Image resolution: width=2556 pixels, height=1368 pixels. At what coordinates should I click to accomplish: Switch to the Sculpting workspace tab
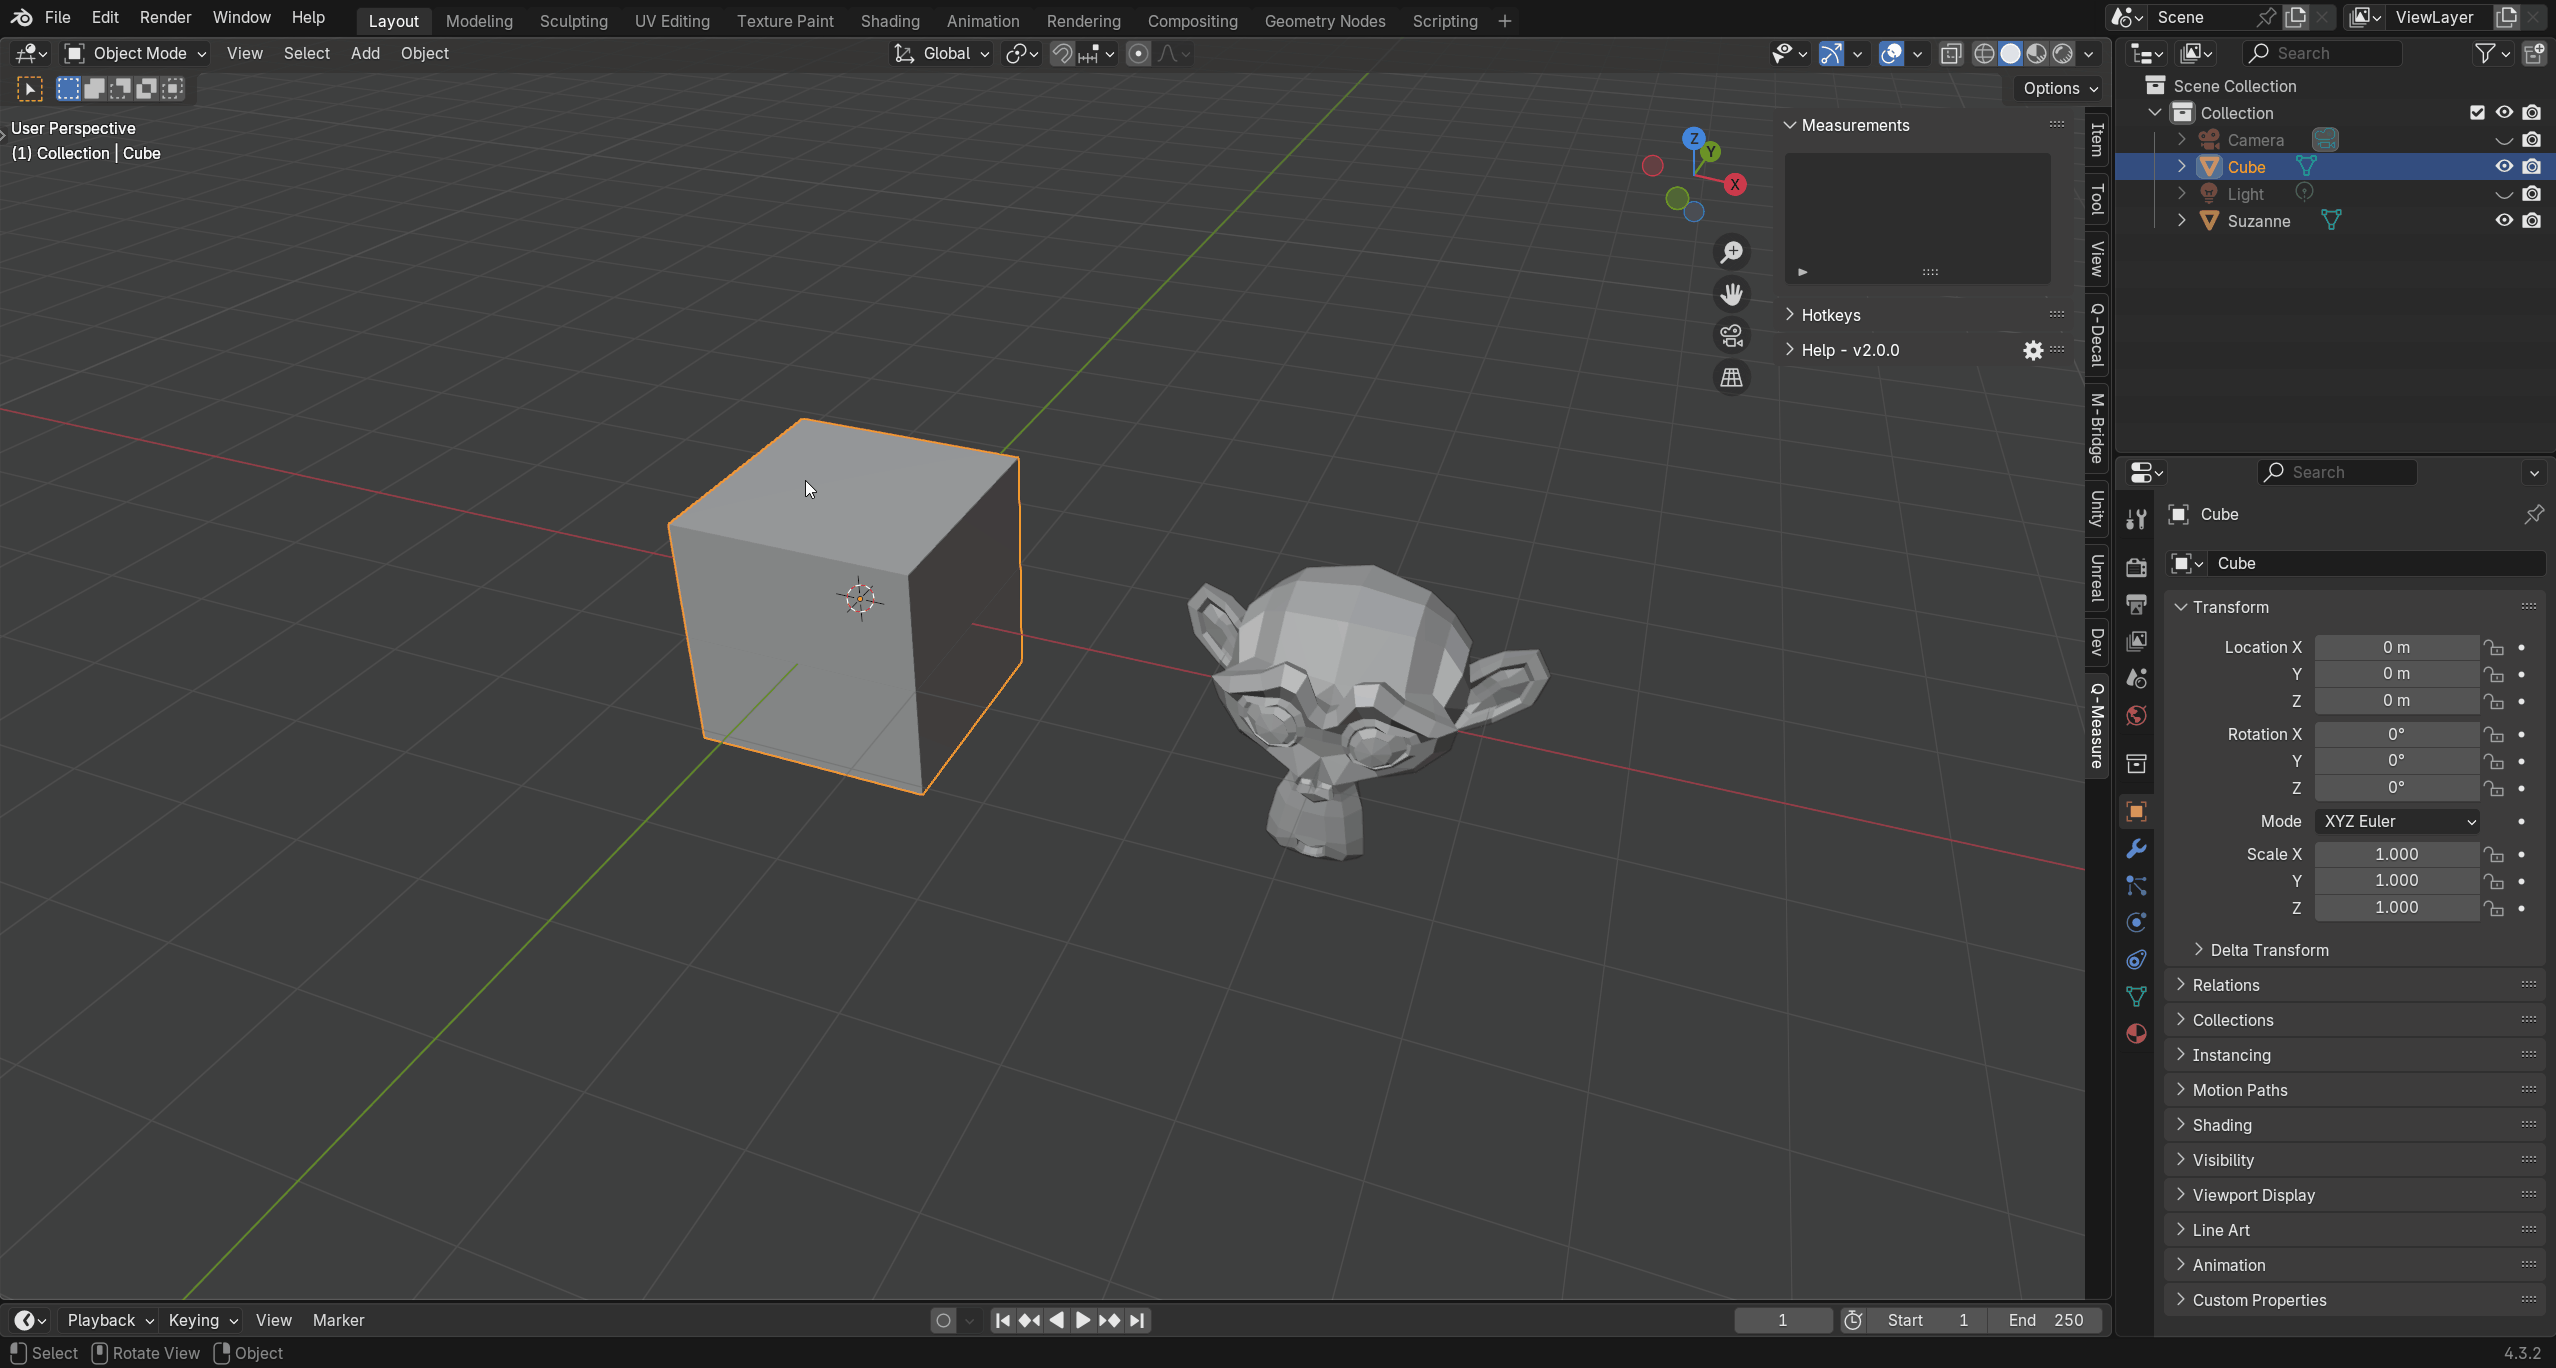tap(573, 21)
